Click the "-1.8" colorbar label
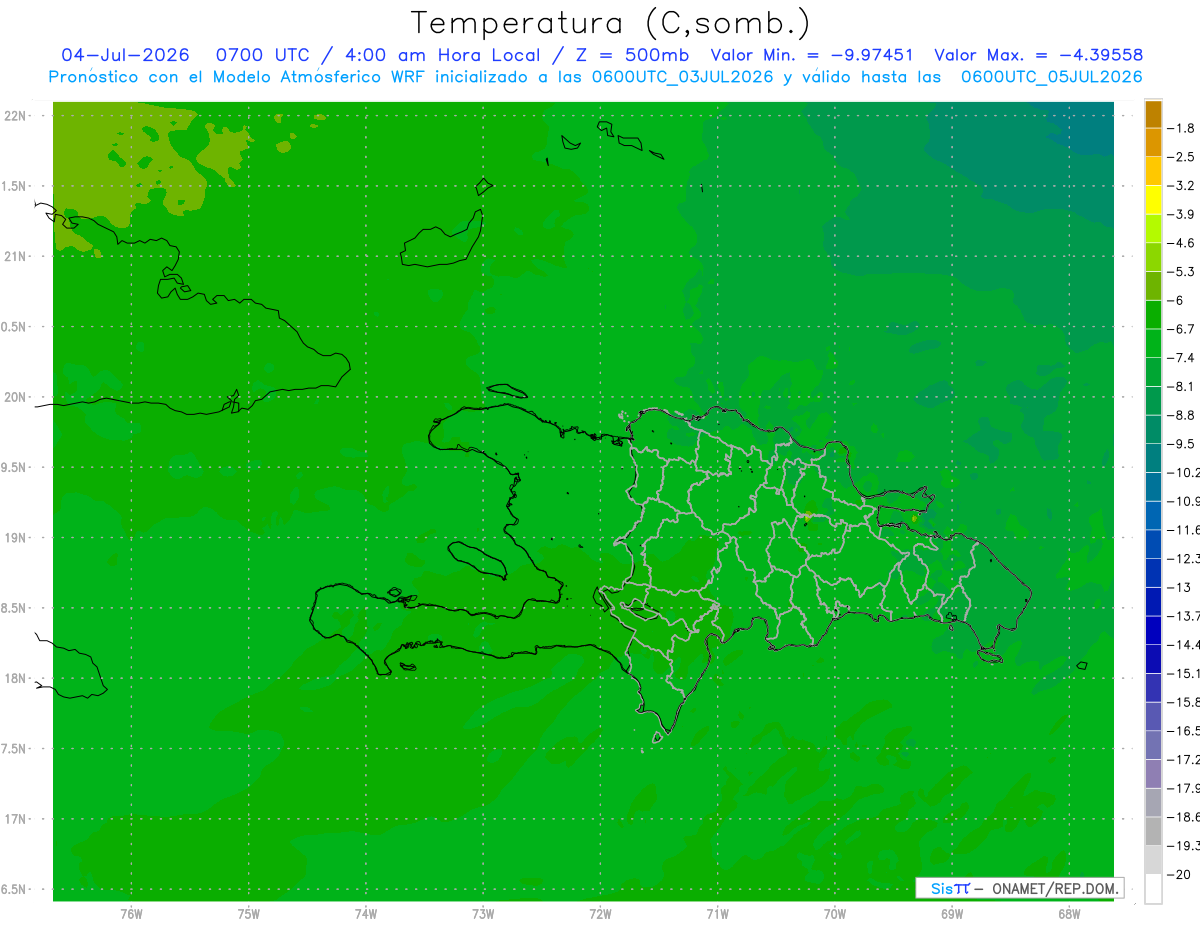This screenshot has width=1200, height=927. (1181, 128)
